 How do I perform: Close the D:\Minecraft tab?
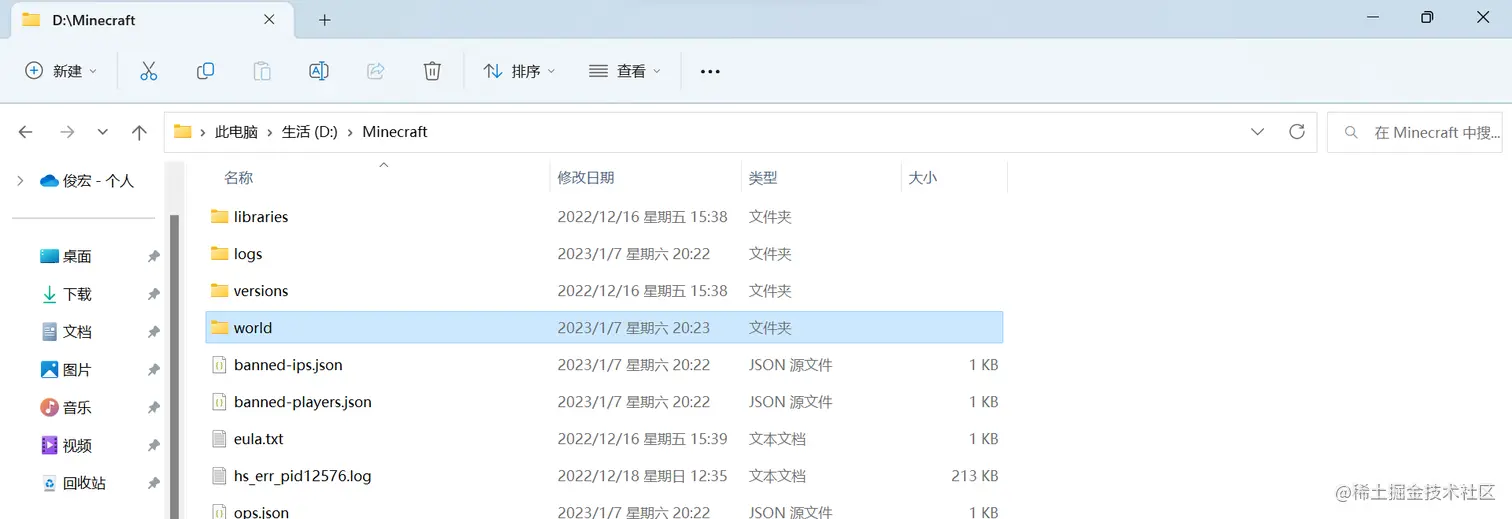(x=269, y=19)
